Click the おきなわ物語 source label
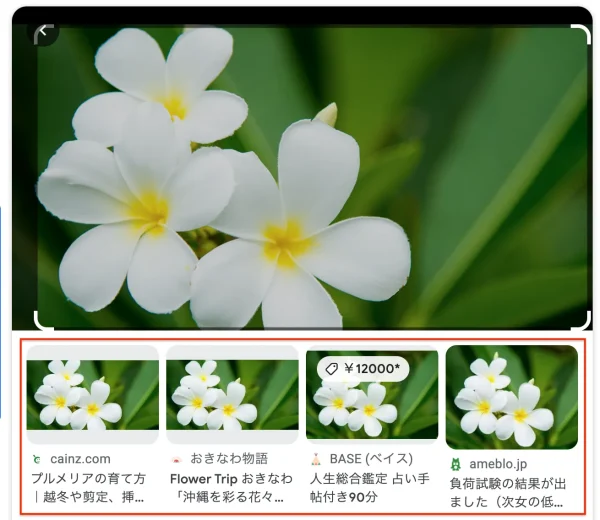This screenshot has width=600, height=520. click(x=229, y=458)
